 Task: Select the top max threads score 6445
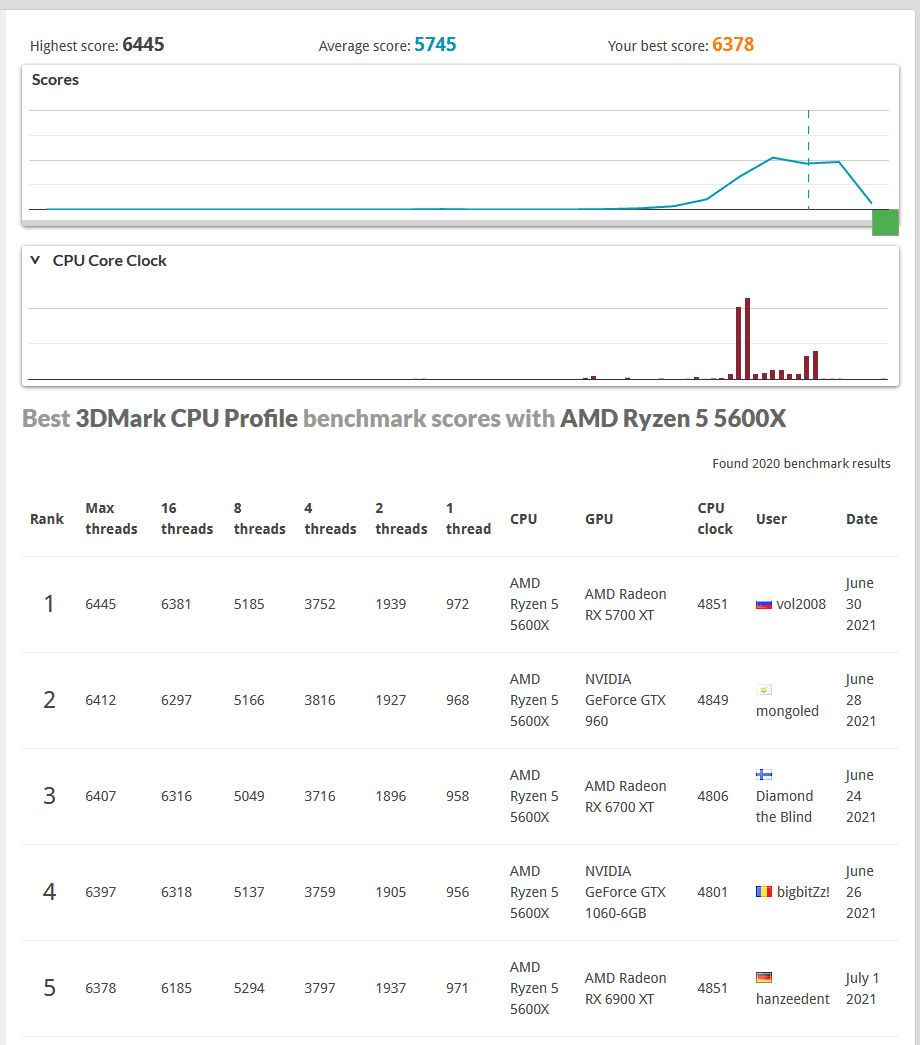coord(101,604)
